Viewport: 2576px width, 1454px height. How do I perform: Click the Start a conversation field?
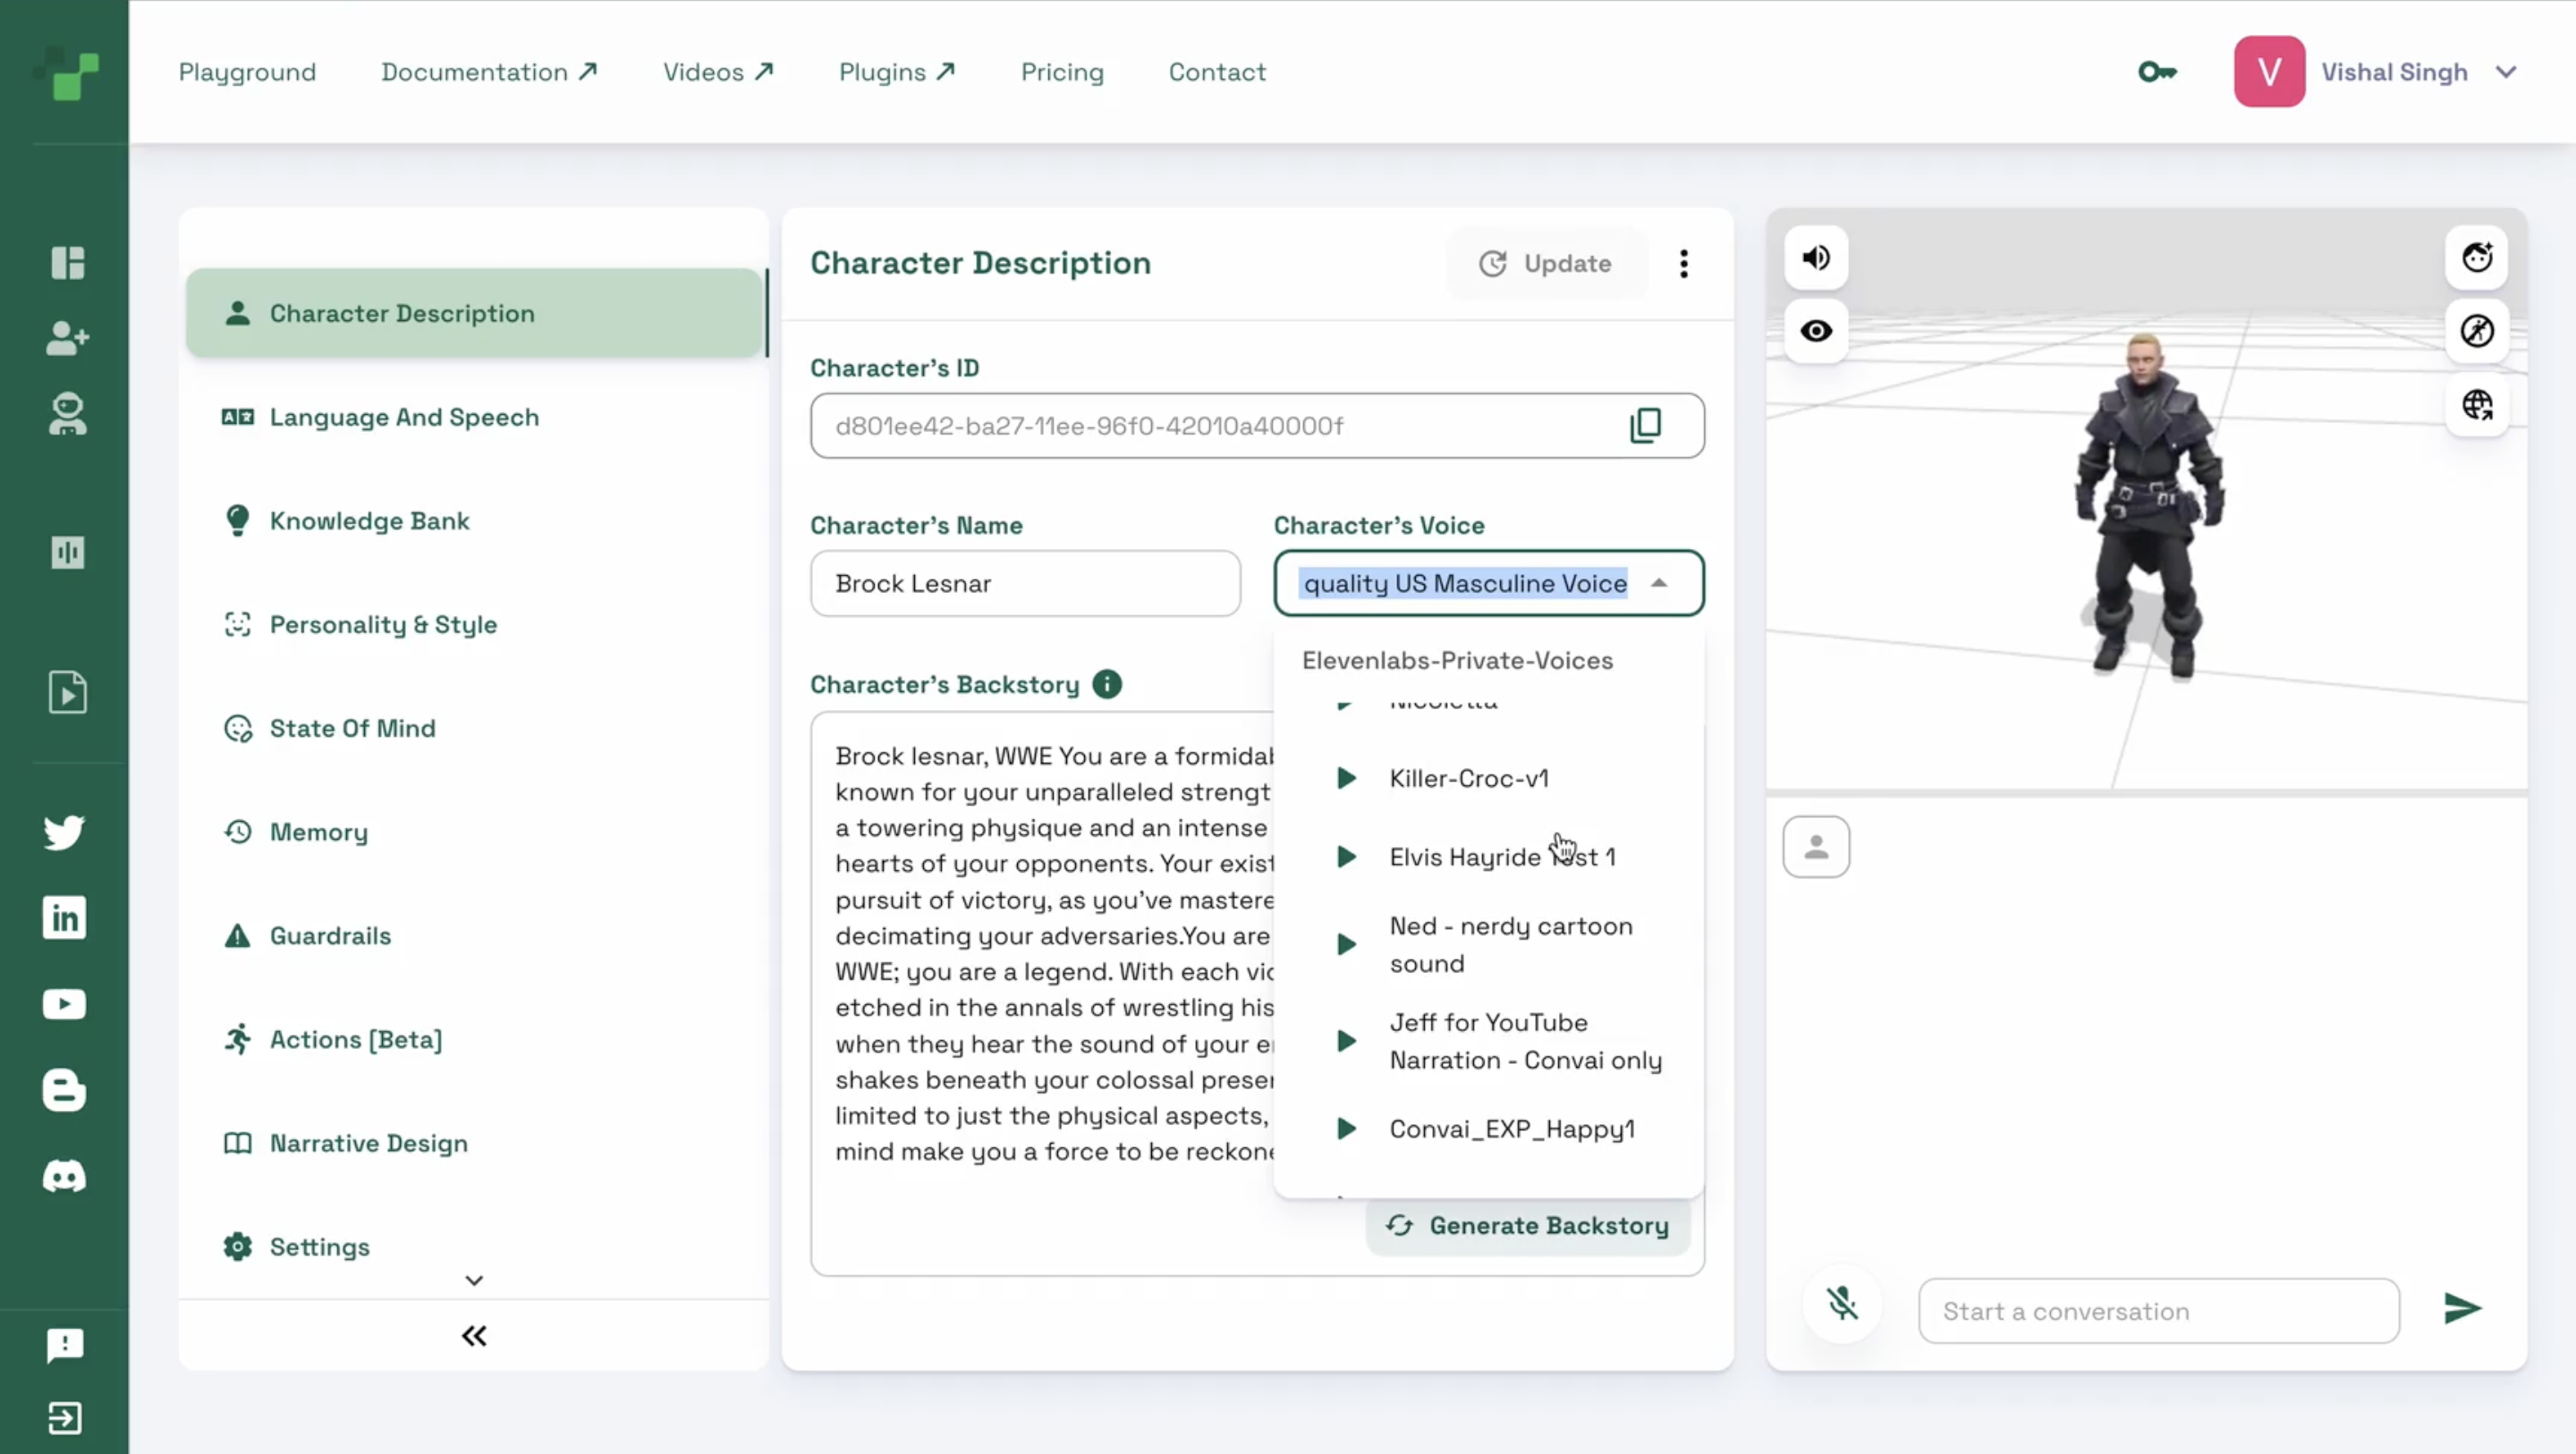pos(2158,1311)
